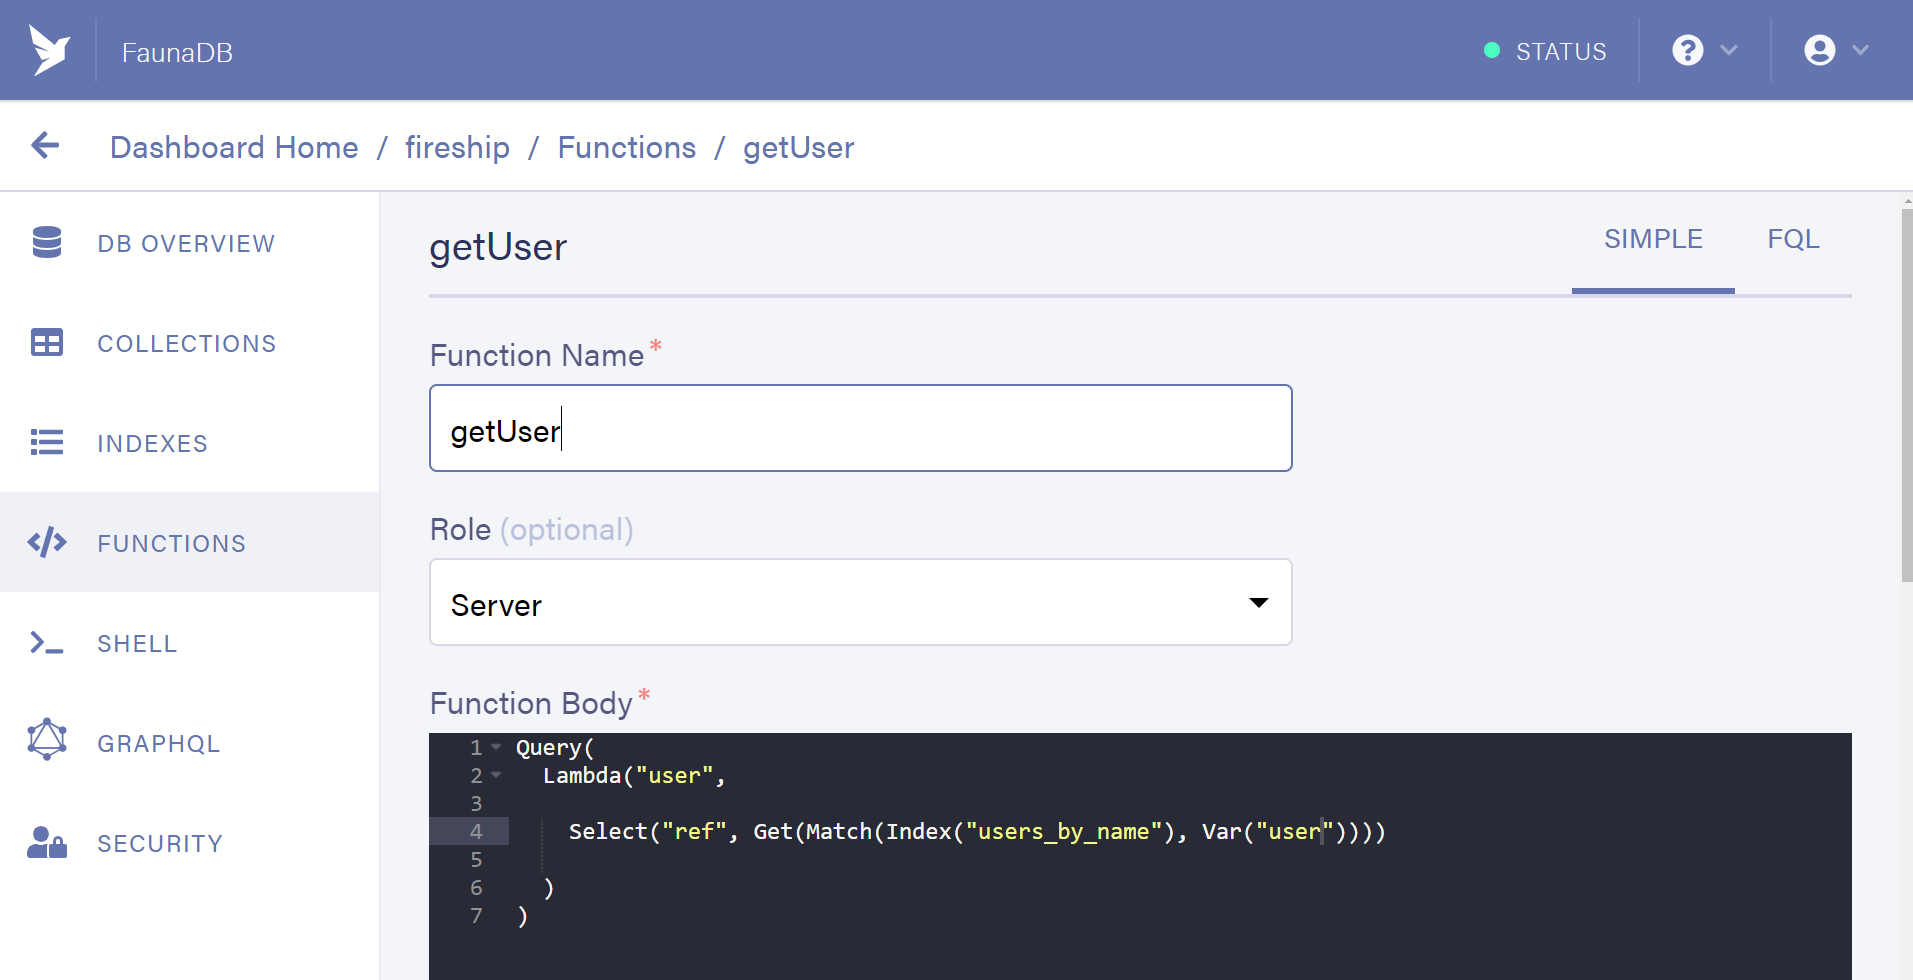Open the help question mark menu
Screen dimensions: 1913x980
tap(1704, 50)
